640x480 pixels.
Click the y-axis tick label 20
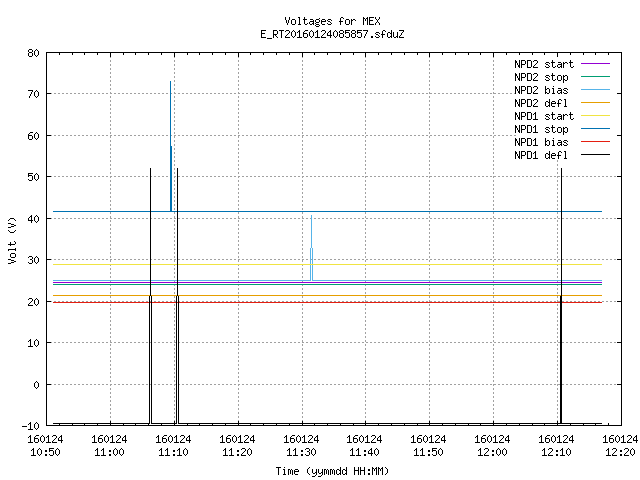click(x=33, y=302)
